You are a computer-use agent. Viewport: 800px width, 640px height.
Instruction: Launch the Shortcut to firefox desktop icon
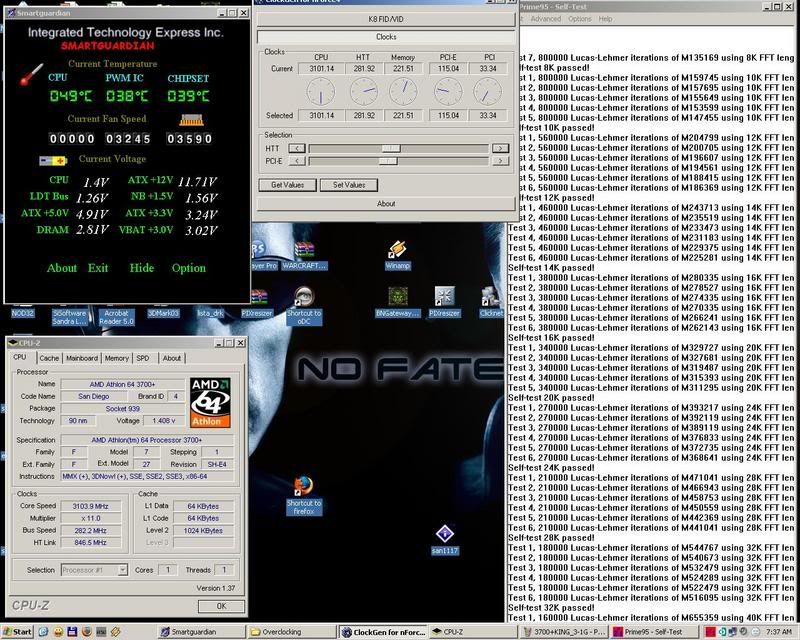(x=304, y=495)
